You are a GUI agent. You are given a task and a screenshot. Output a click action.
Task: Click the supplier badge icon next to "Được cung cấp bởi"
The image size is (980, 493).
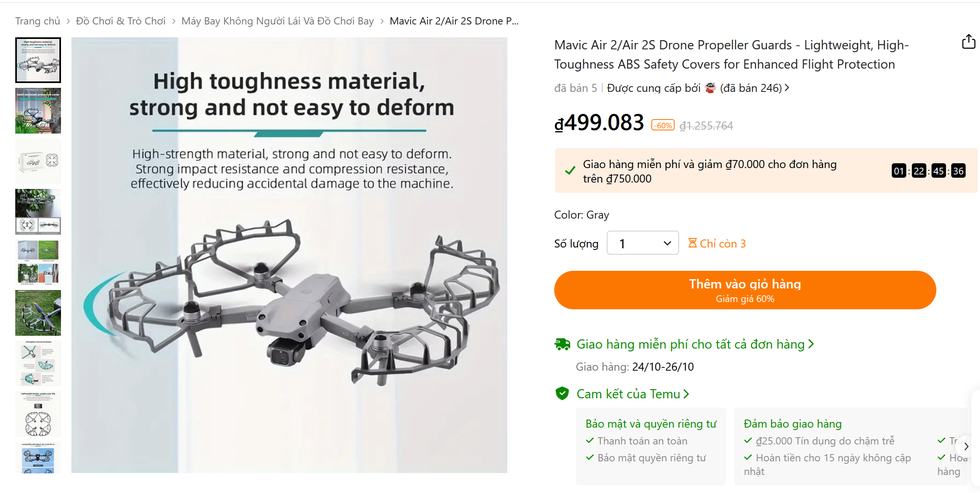(710, 88)
